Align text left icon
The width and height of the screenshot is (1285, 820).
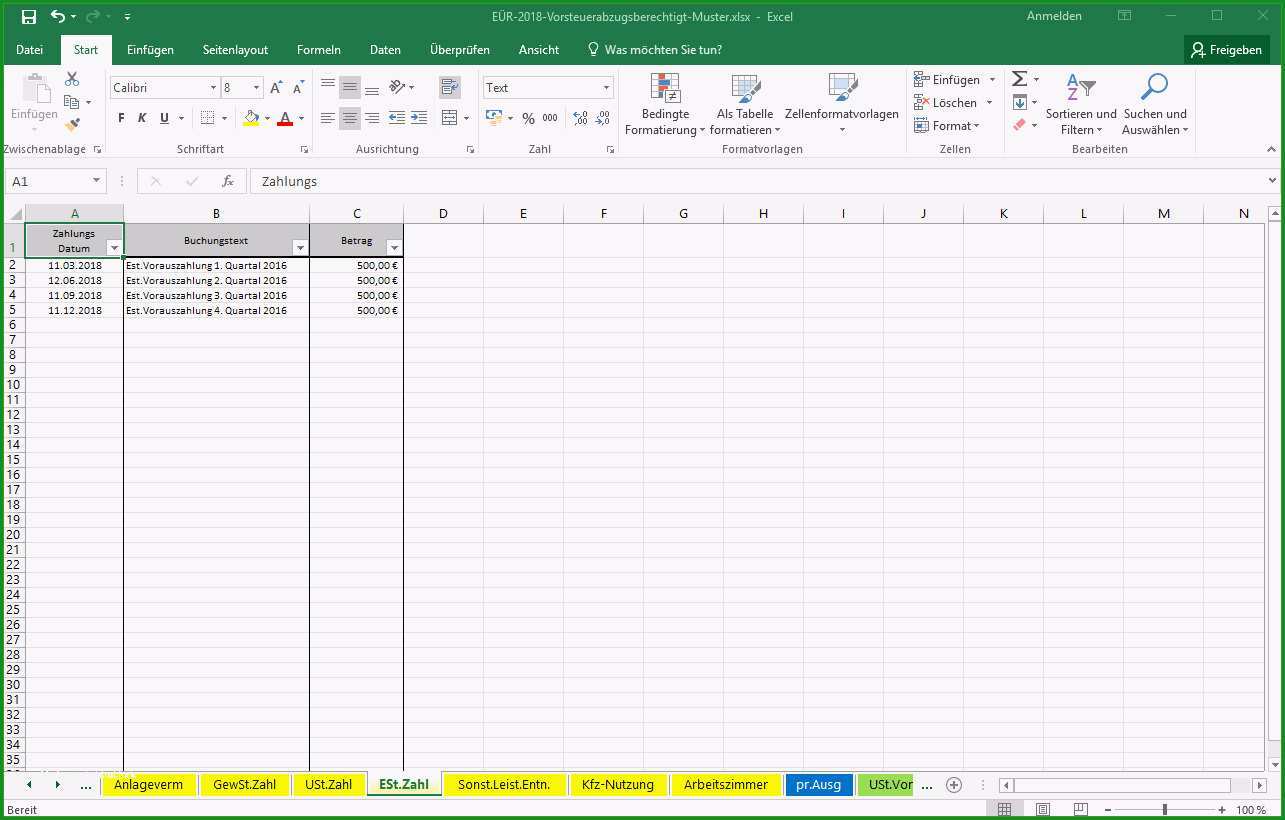328,118
